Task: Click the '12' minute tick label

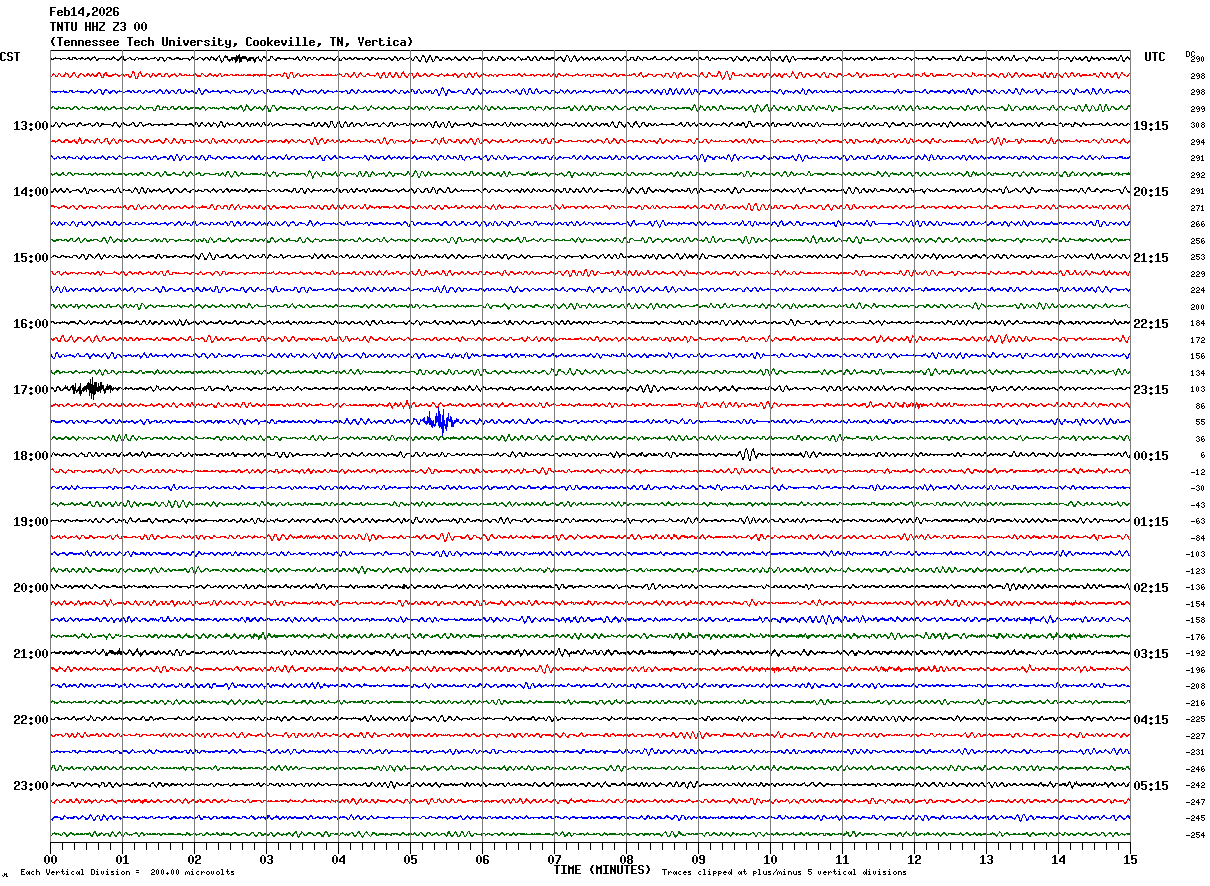Action: pos(914,859)
